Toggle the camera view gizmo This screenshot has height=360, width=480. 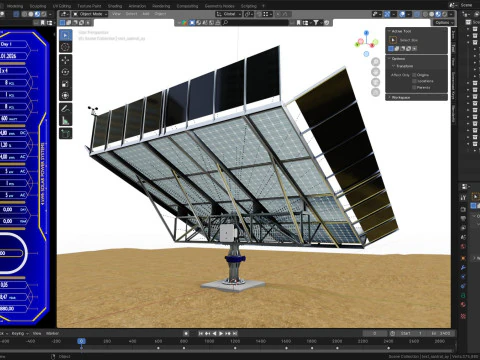pos(375,82)
